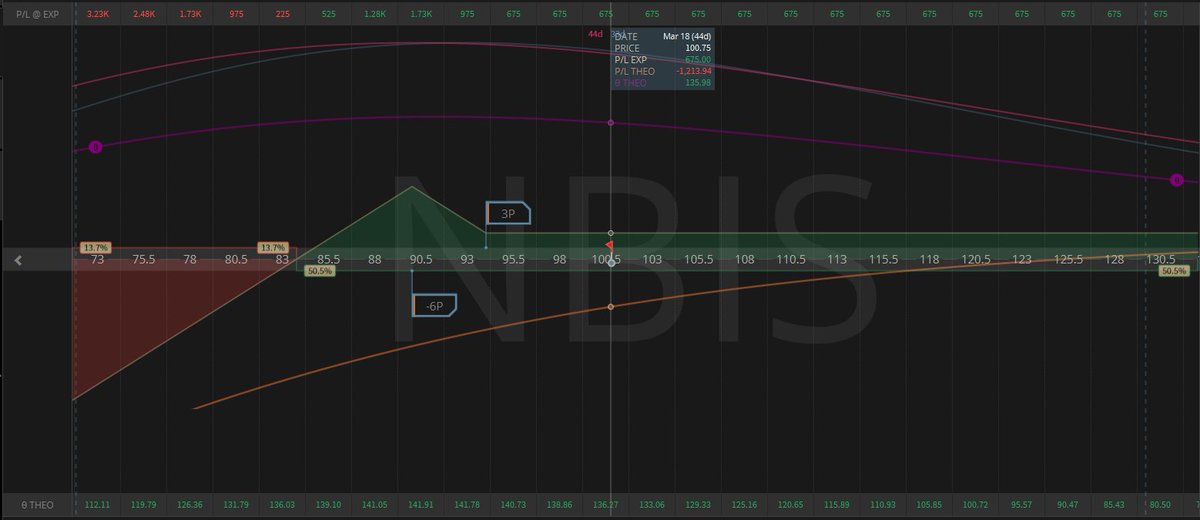
Task: Select the 3P position tag
Action: click(x=508, y=213)
